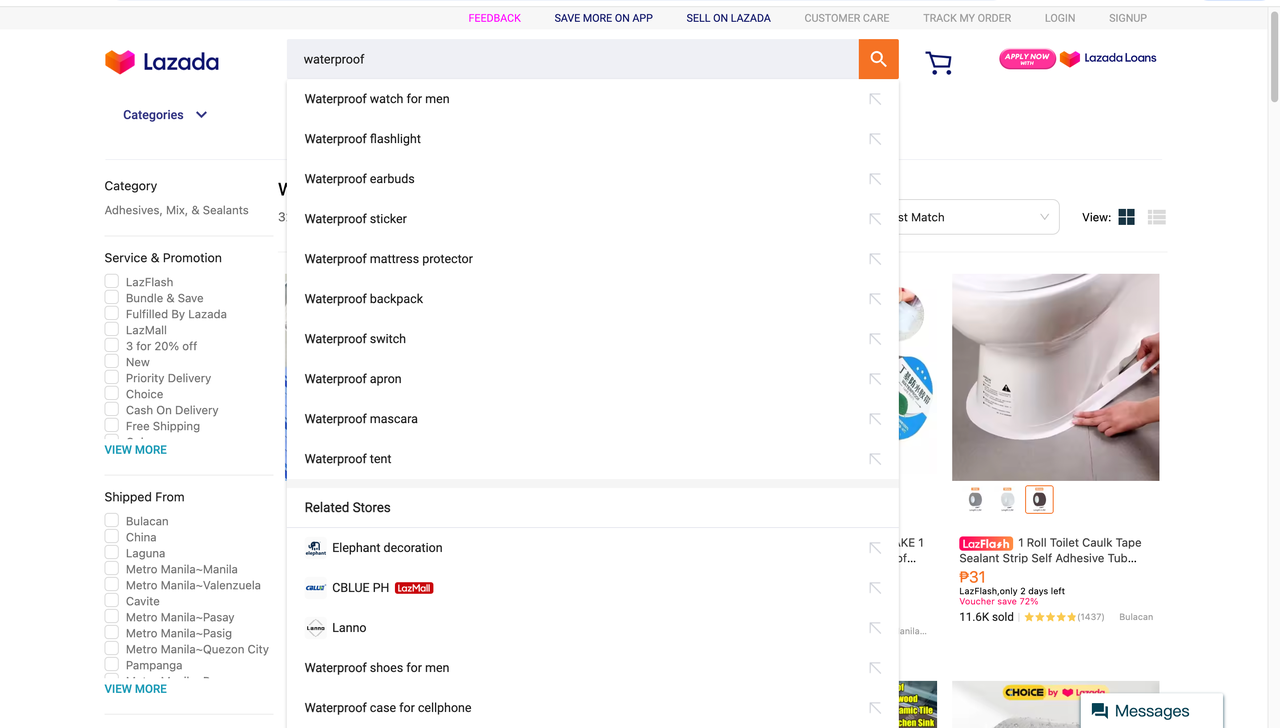
Task: Open the toilet caulk tape product image
Action: (x=1055, y=377)
